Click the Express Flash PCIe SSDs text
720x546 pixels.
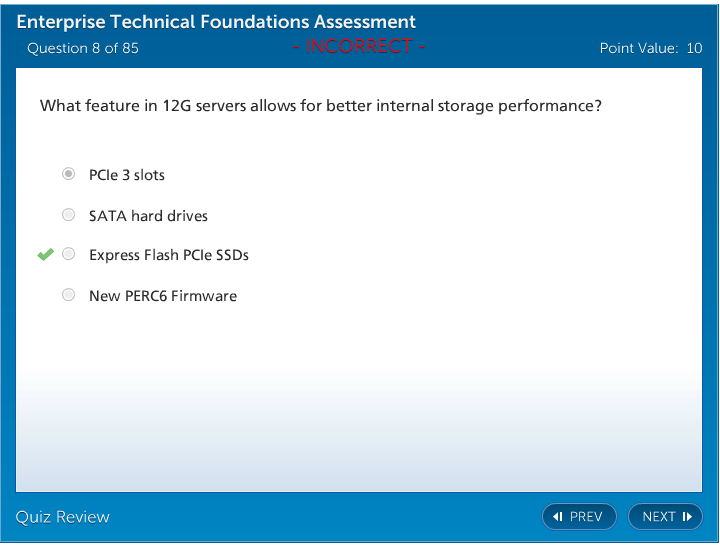168,255
